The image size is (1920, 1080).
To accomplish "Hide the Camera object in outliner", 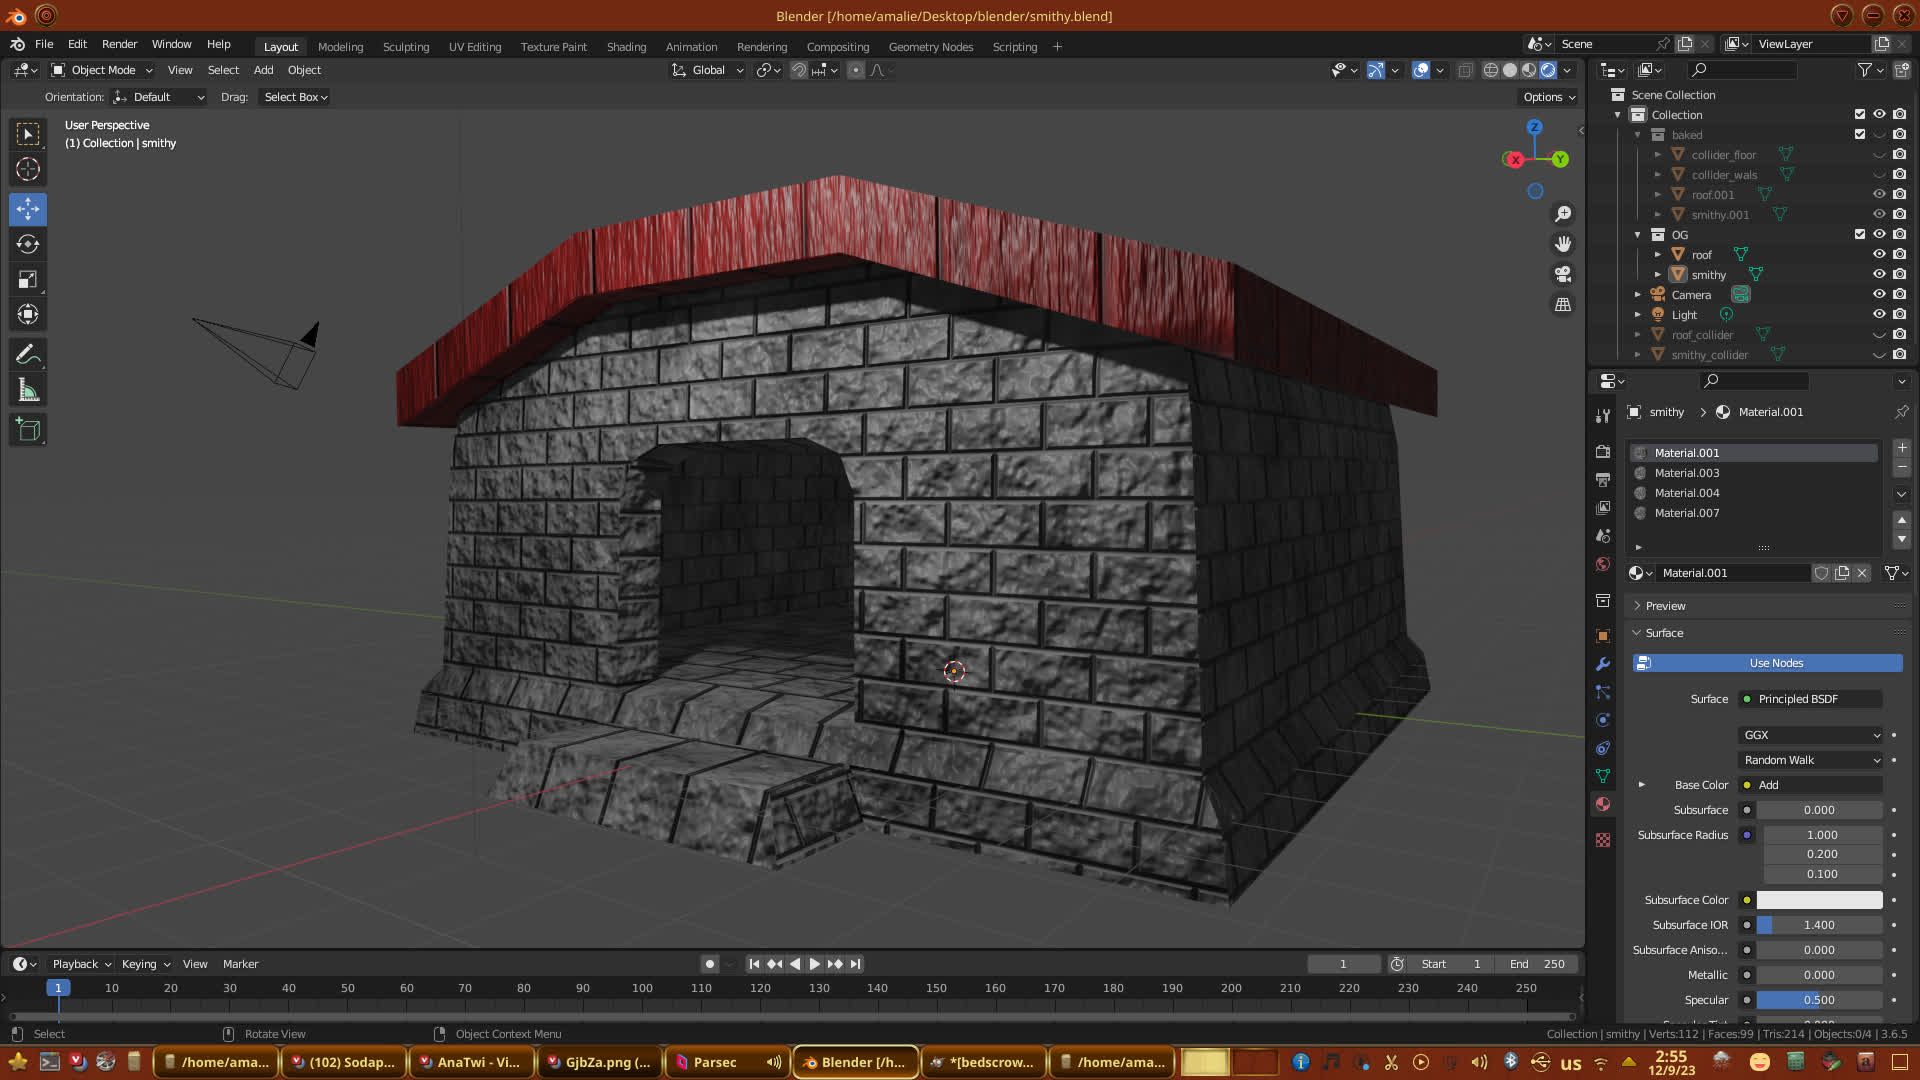I will tap(1879, 294).
